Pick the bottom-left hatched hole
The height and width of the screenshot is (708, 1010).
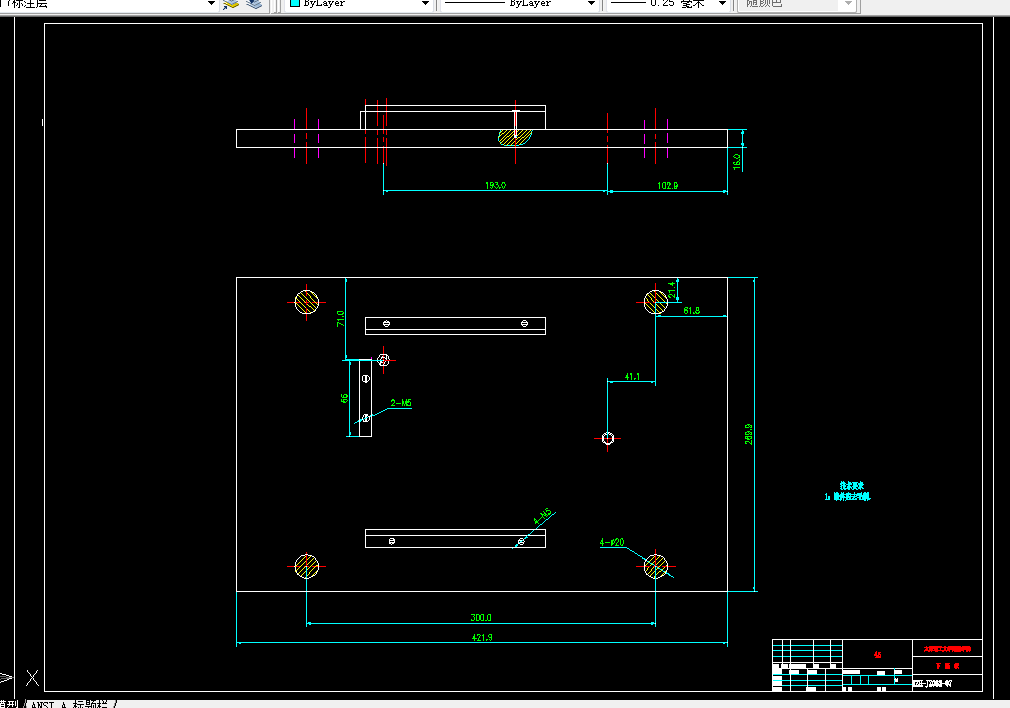click(x=307, y=566)
